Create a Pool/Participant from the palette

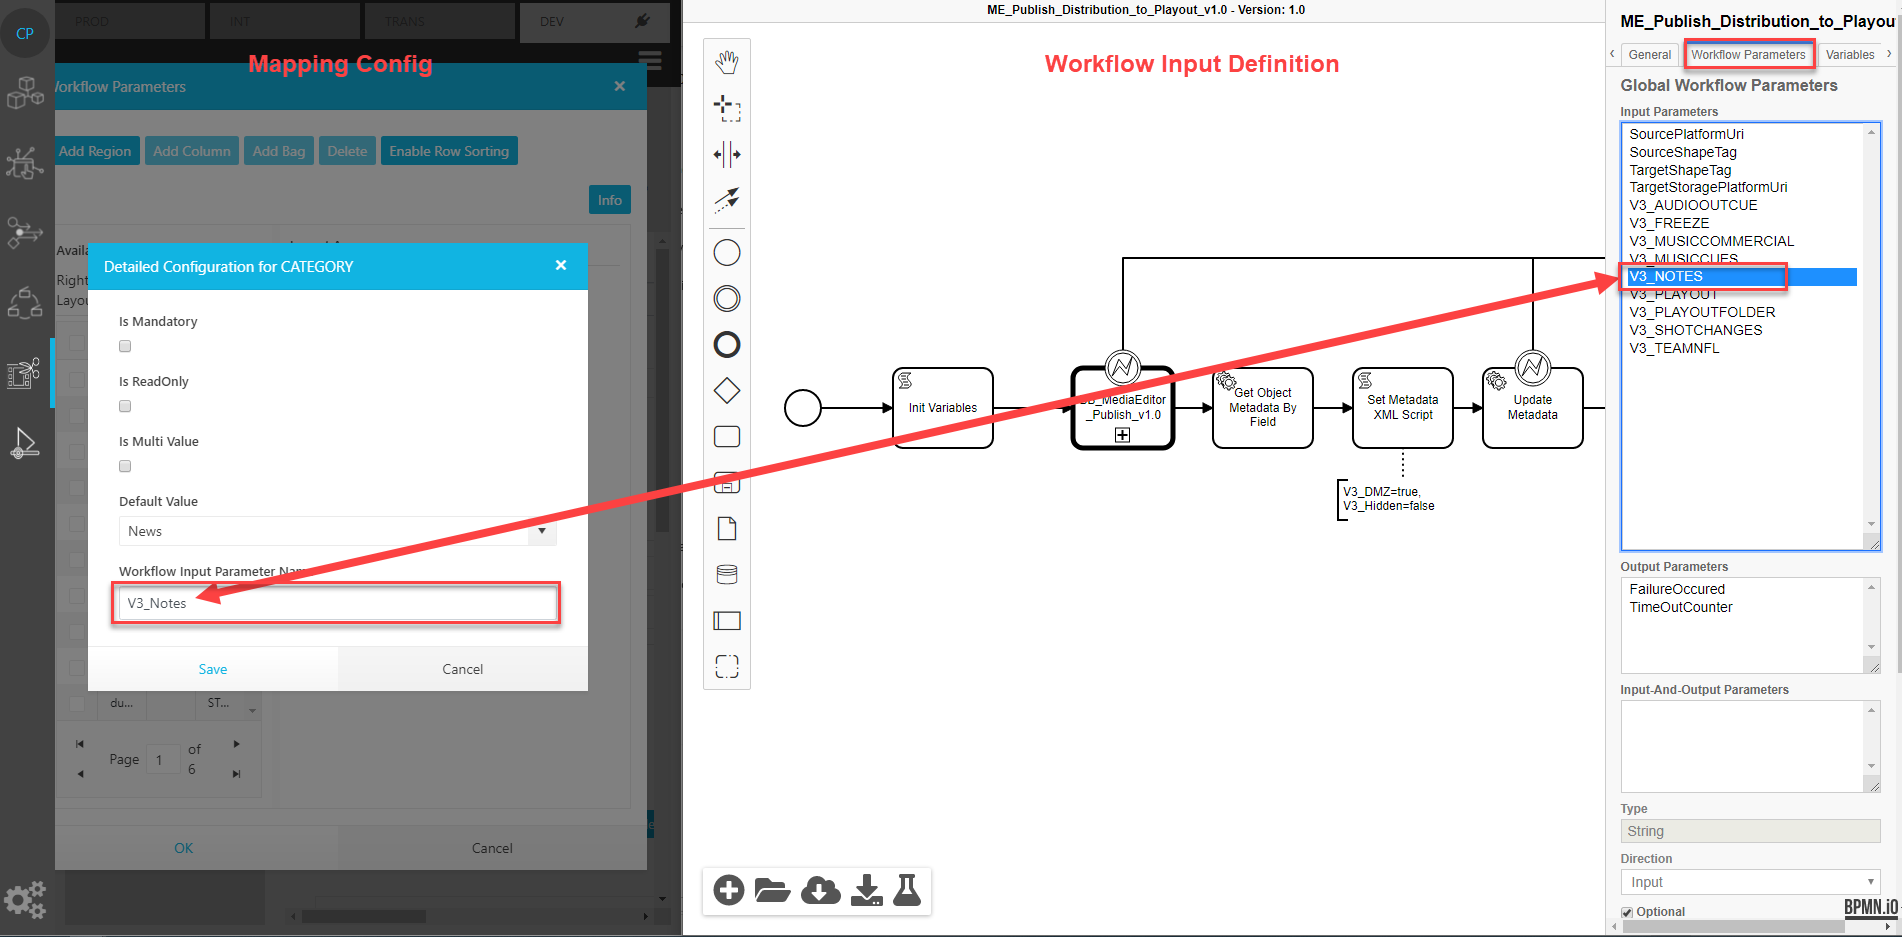[727, 620]
